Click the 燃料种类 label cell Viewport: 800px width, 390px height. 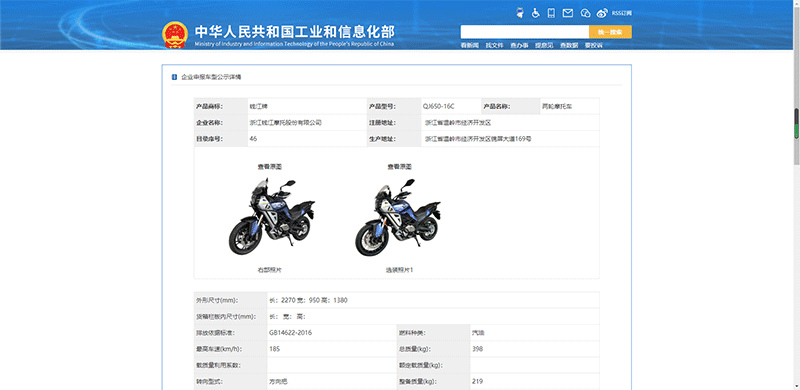(434, 333)
